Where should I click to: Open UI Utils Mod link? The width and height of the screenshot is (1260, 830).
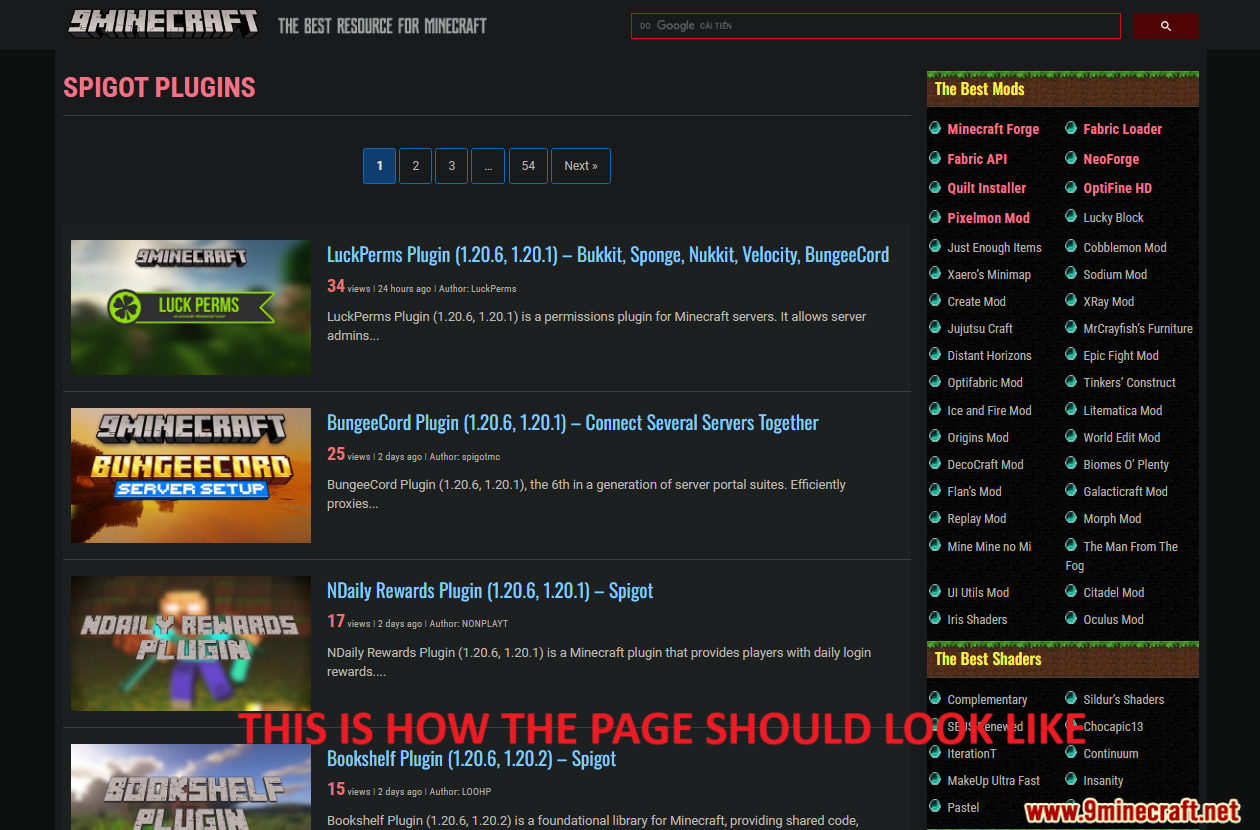[x=978, y=593]
